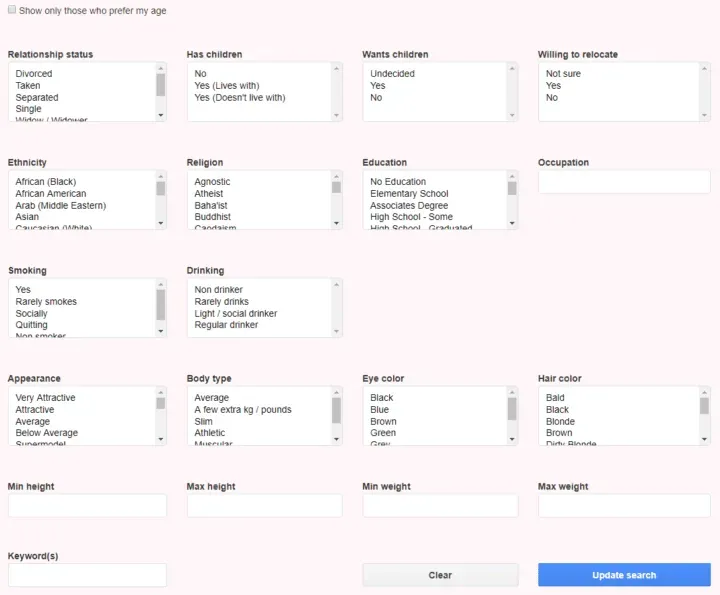The width and height of the screenshot is (720, 595).
Task: Pick 'Not sure' under Willing to relocate
Action: point(563,74)
